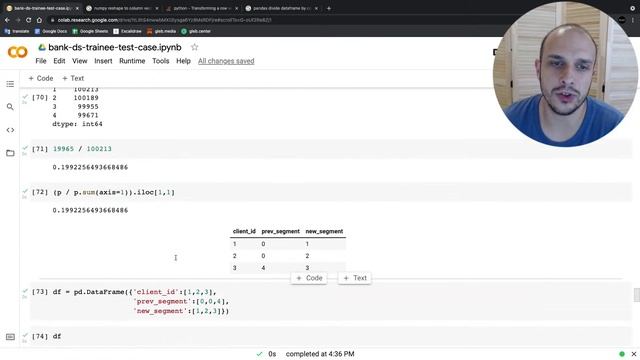
Task: Click the notebook title to rename it
Action: tap(115, 47)
